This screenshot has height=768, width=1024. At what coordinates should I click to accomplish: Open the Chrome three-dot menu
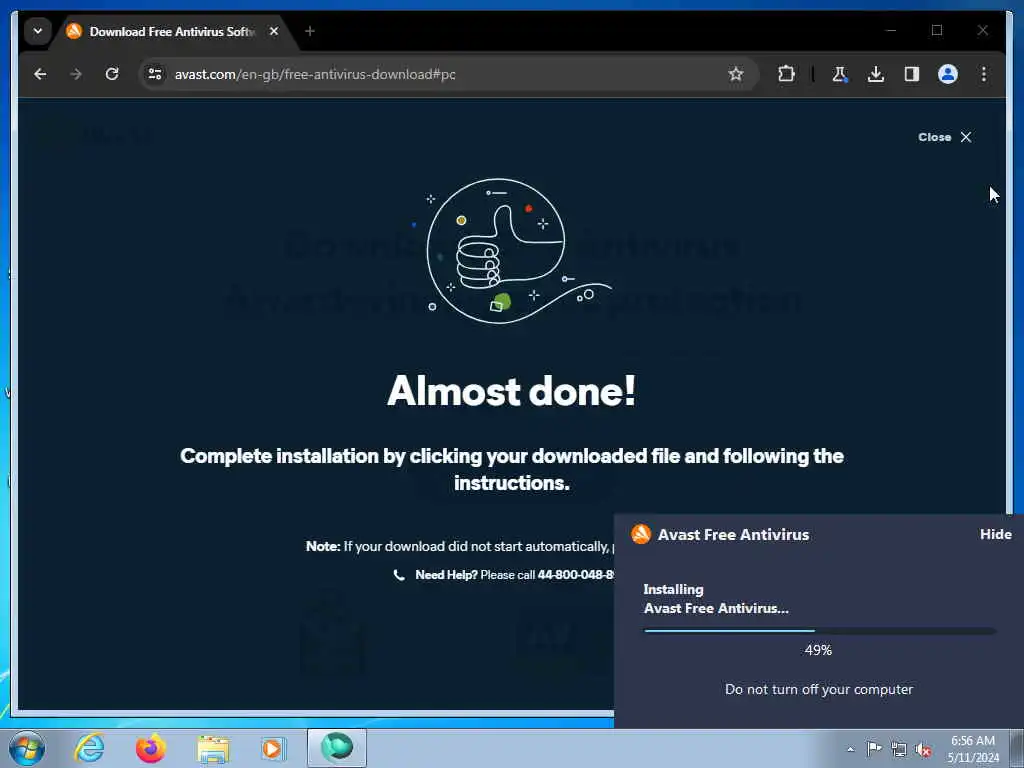(x=984, y=74)
